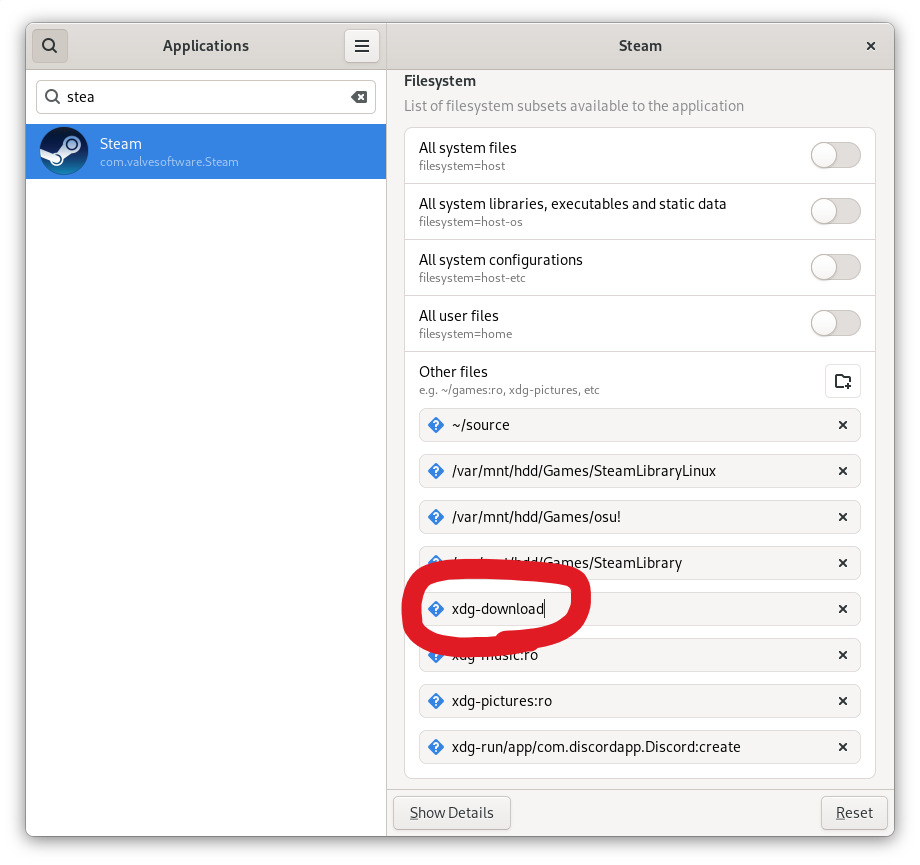Screen dimensions: 920x865
Task: Click the info icon beside ~/source
Action: [x=436, y=425]
